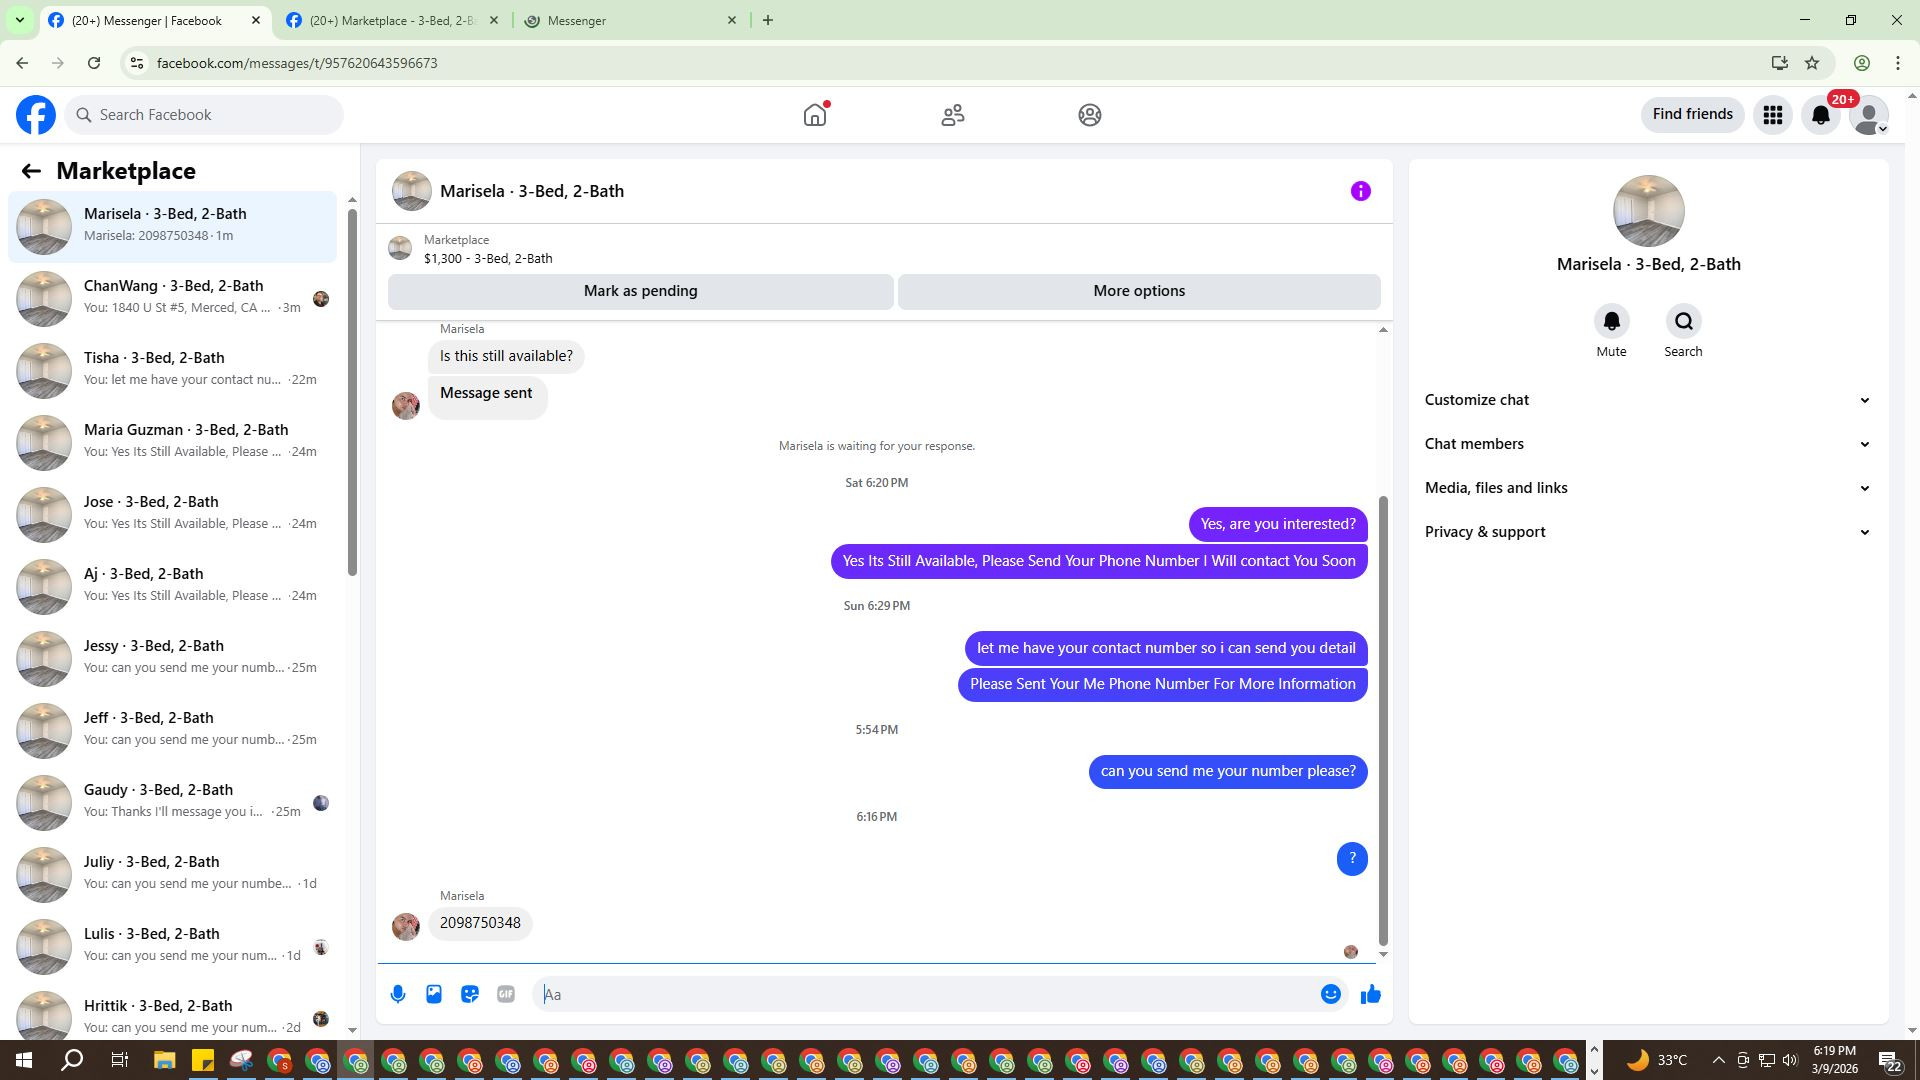Click the voice clip microphone icon

[398, 994]
